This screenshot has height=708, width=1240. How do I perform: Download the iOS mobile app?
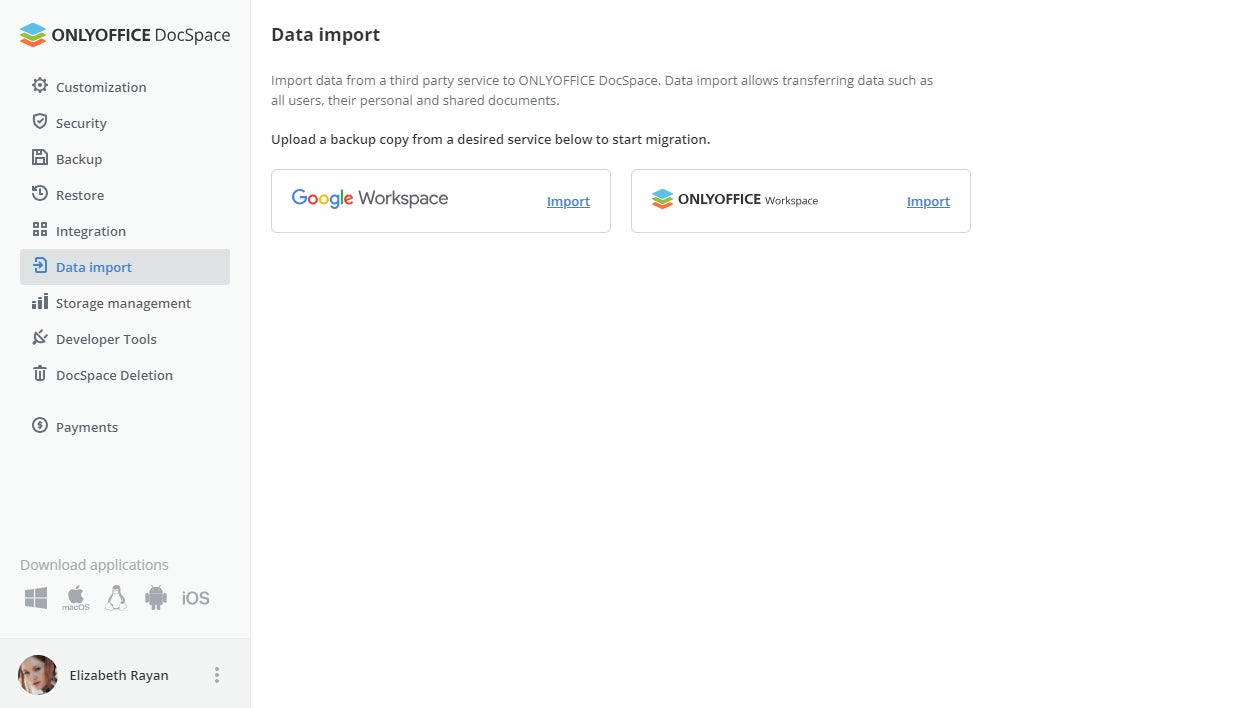[196, 598]
